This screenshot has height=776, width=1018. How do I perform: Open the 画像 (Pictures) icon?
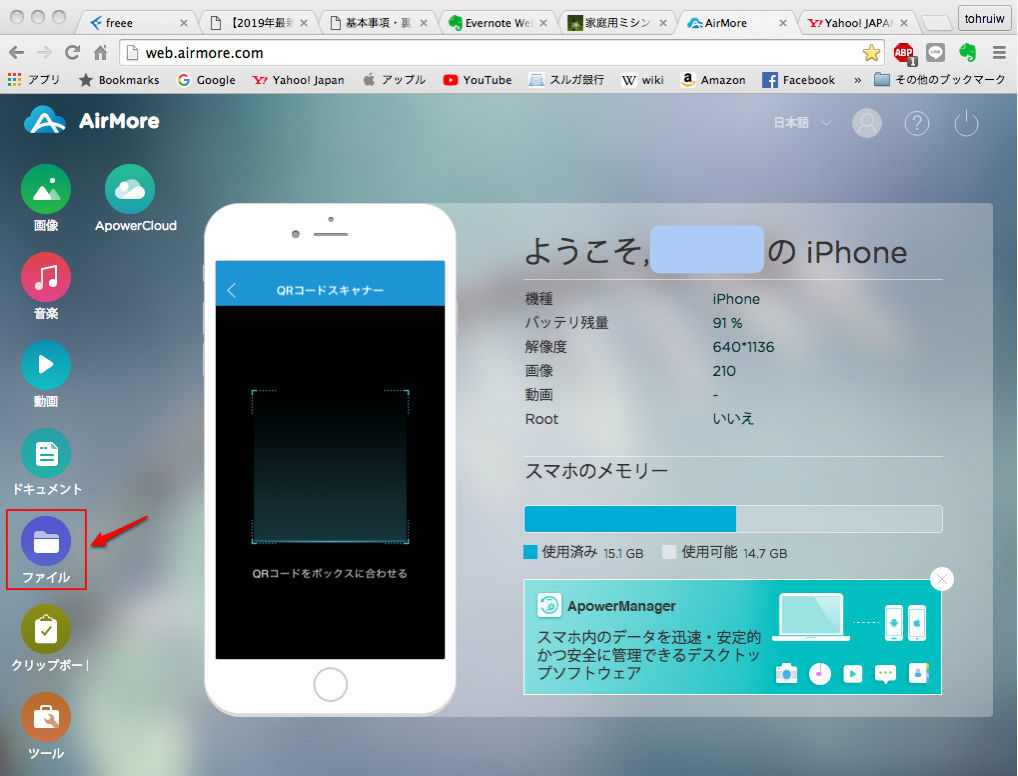pos(45,190)
